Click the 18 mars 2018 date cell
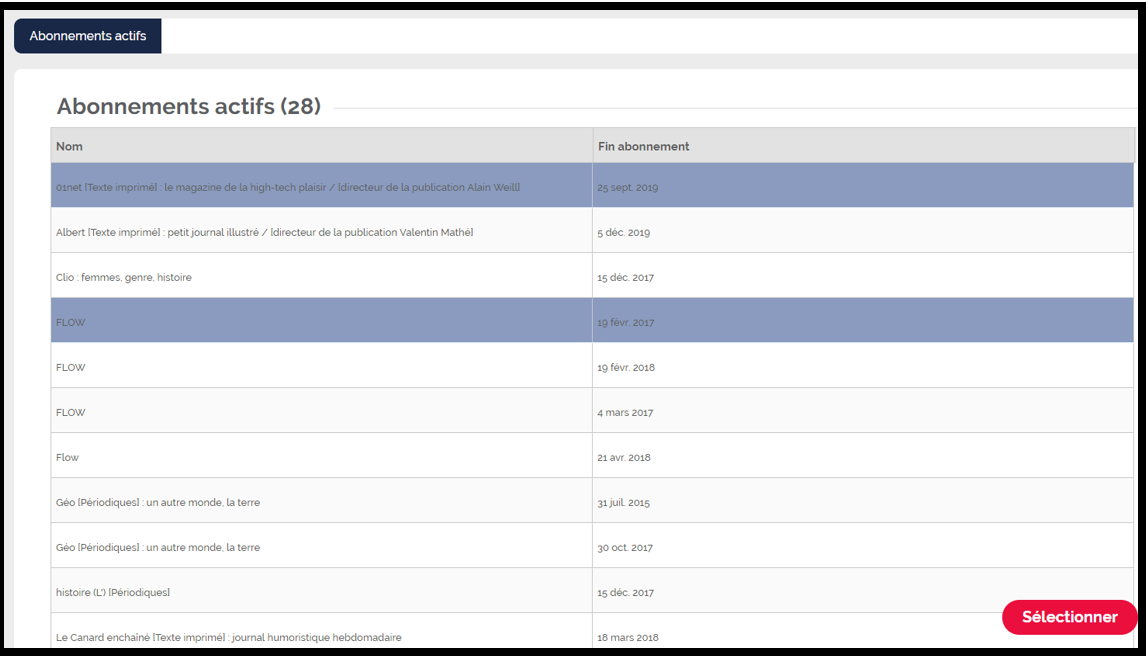This screenshot has height=656, width=1146. 863,630
